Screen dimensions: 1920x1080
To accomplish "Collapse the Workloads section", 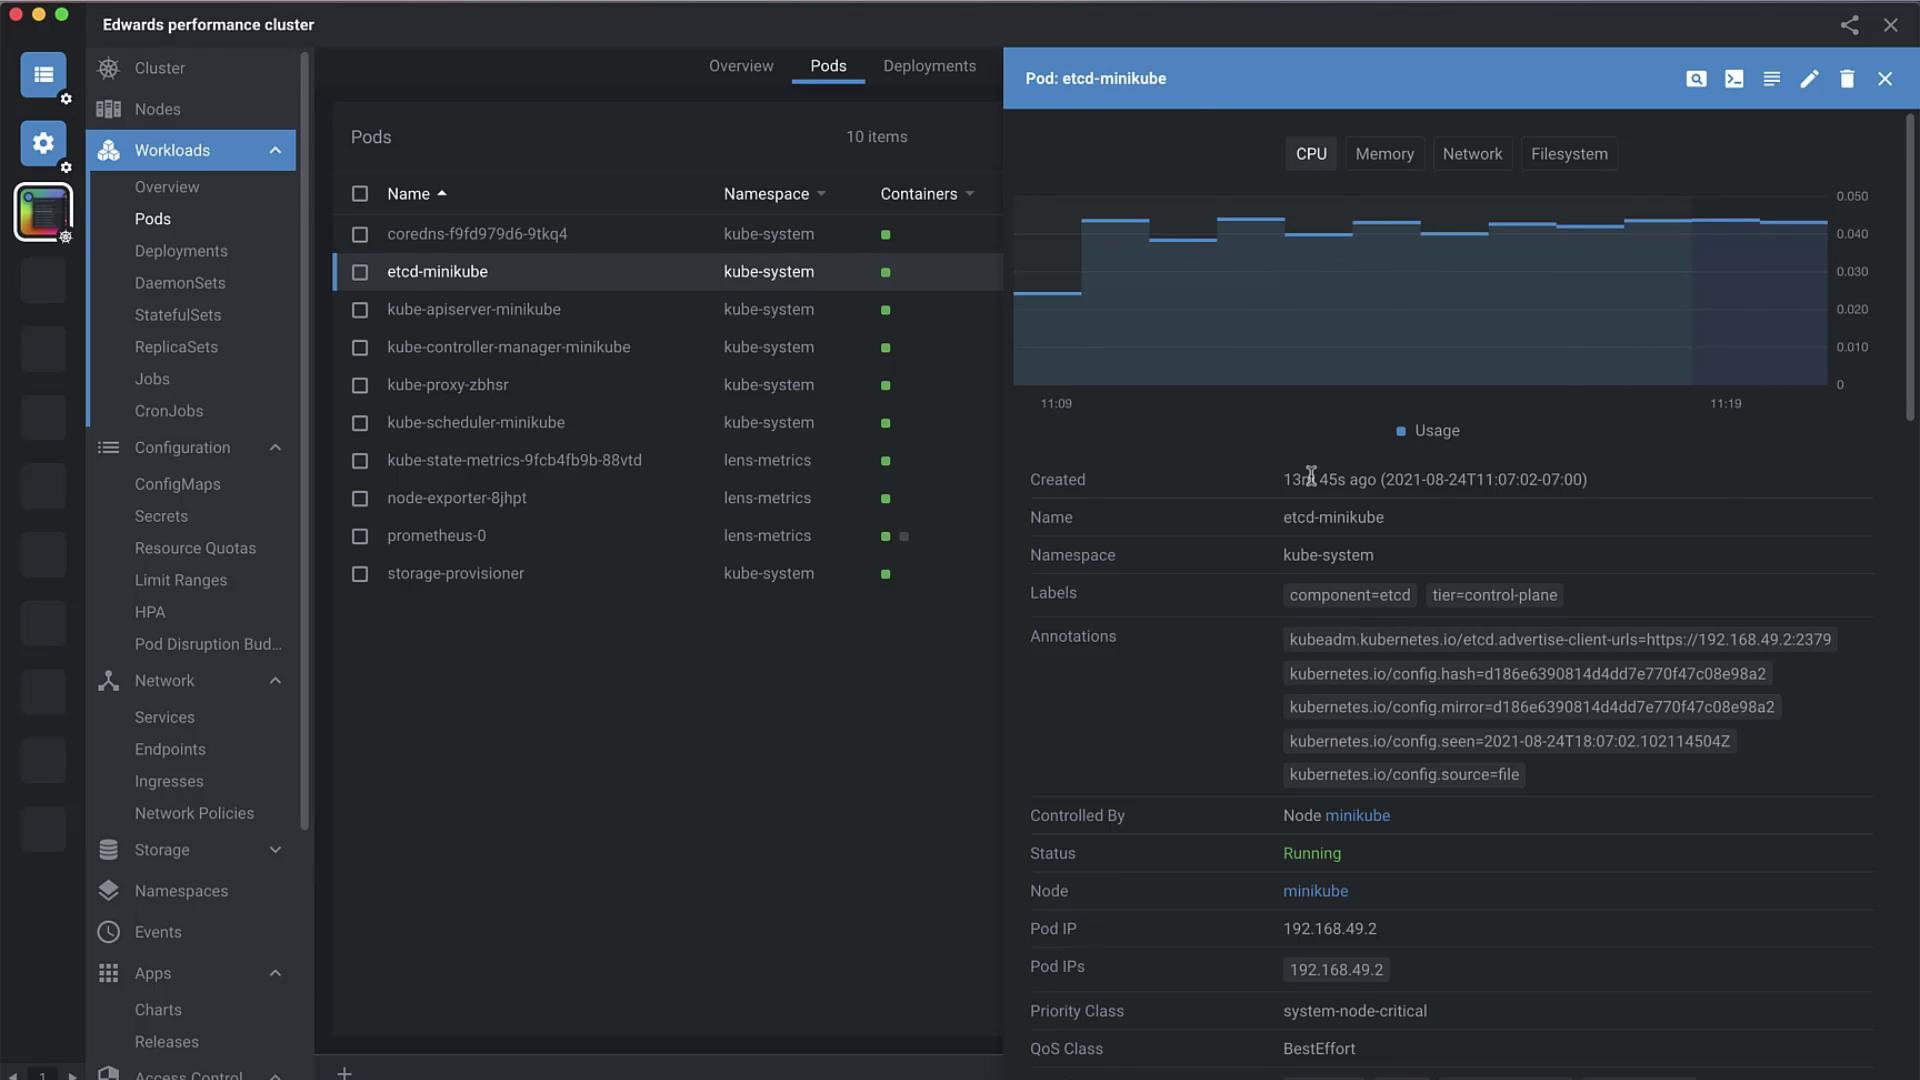I will 275,150.
